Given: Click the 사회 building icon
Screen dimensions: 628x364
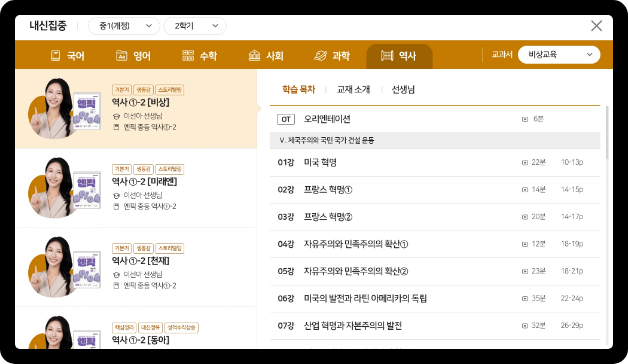Looking at the screenshot, I should click(254, 55).
